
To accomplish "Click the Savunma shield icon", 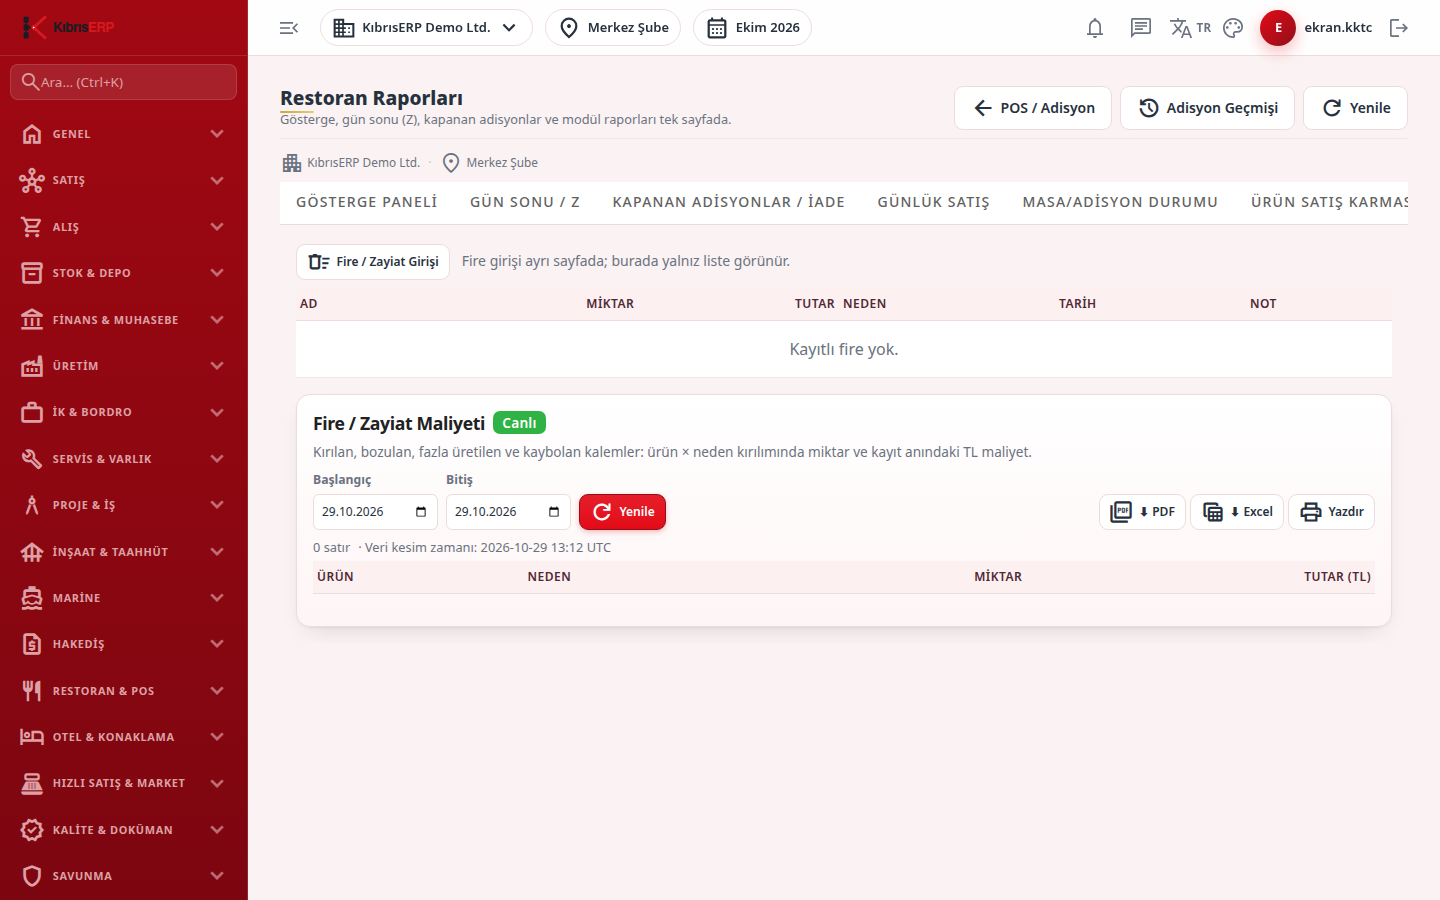I will click(32, 876).
